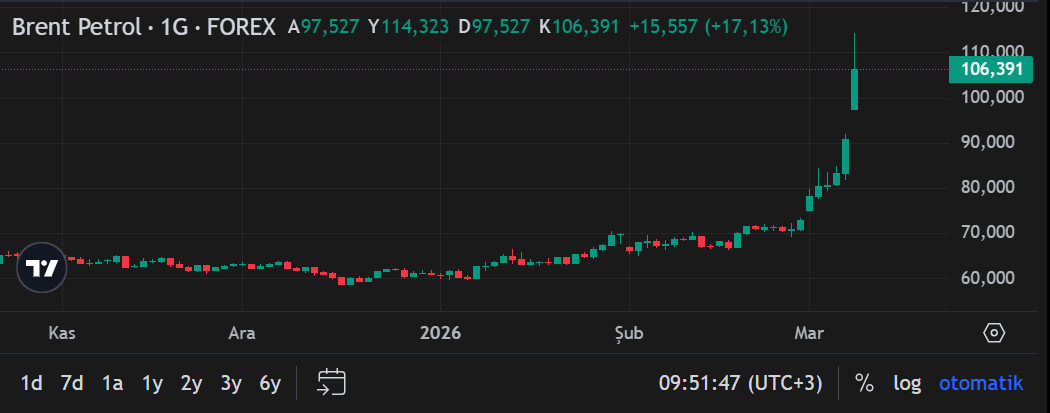The image size is (1050, 413).
Task: Open timezone menu showing UTC+3 clock
Action: pyautogui.click(x=740, y=382)
